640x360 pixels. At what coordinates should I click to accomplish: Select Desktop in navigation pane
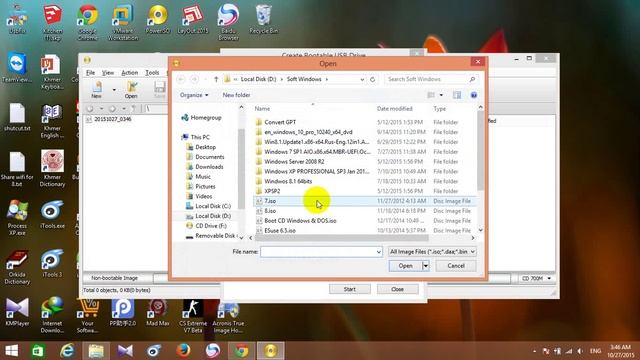point(201,147)
